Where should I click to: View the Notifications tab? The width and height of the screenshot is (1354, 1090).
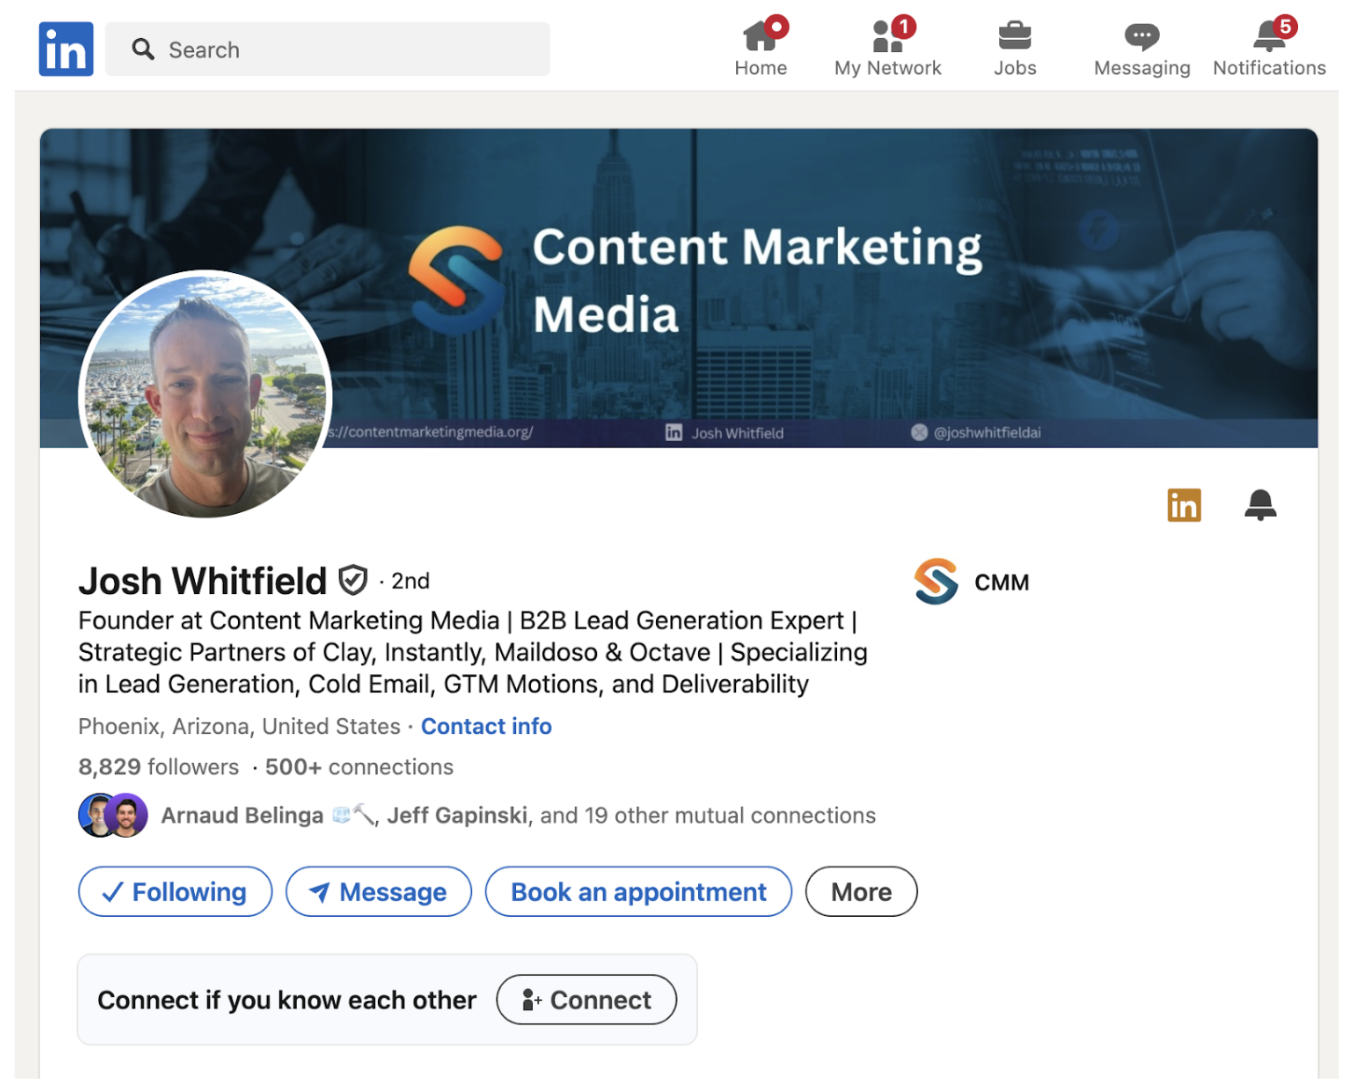click(1269, 48)
